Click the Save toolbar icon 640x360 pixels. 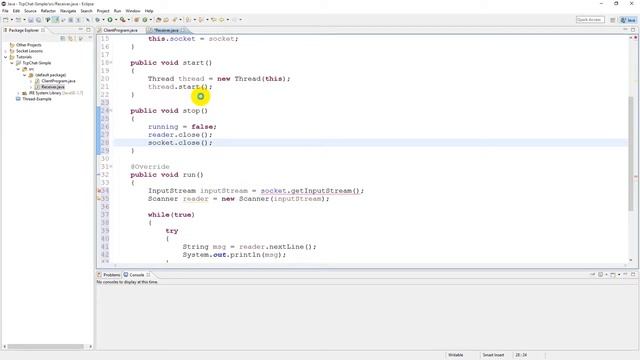click(31, 20)
